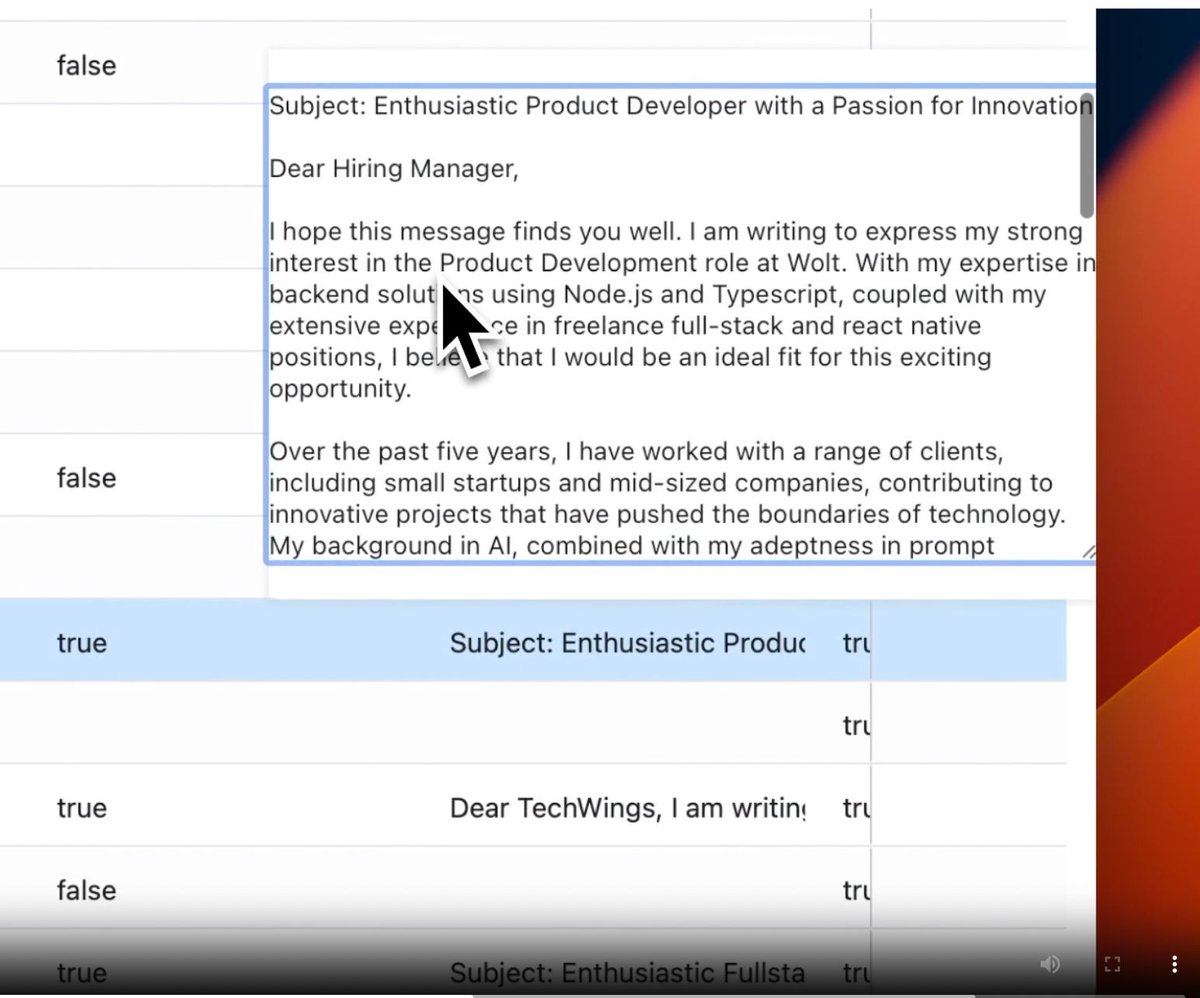Toggle the bottom row's true value
The image size is (1200, 998).
(81, 972)
